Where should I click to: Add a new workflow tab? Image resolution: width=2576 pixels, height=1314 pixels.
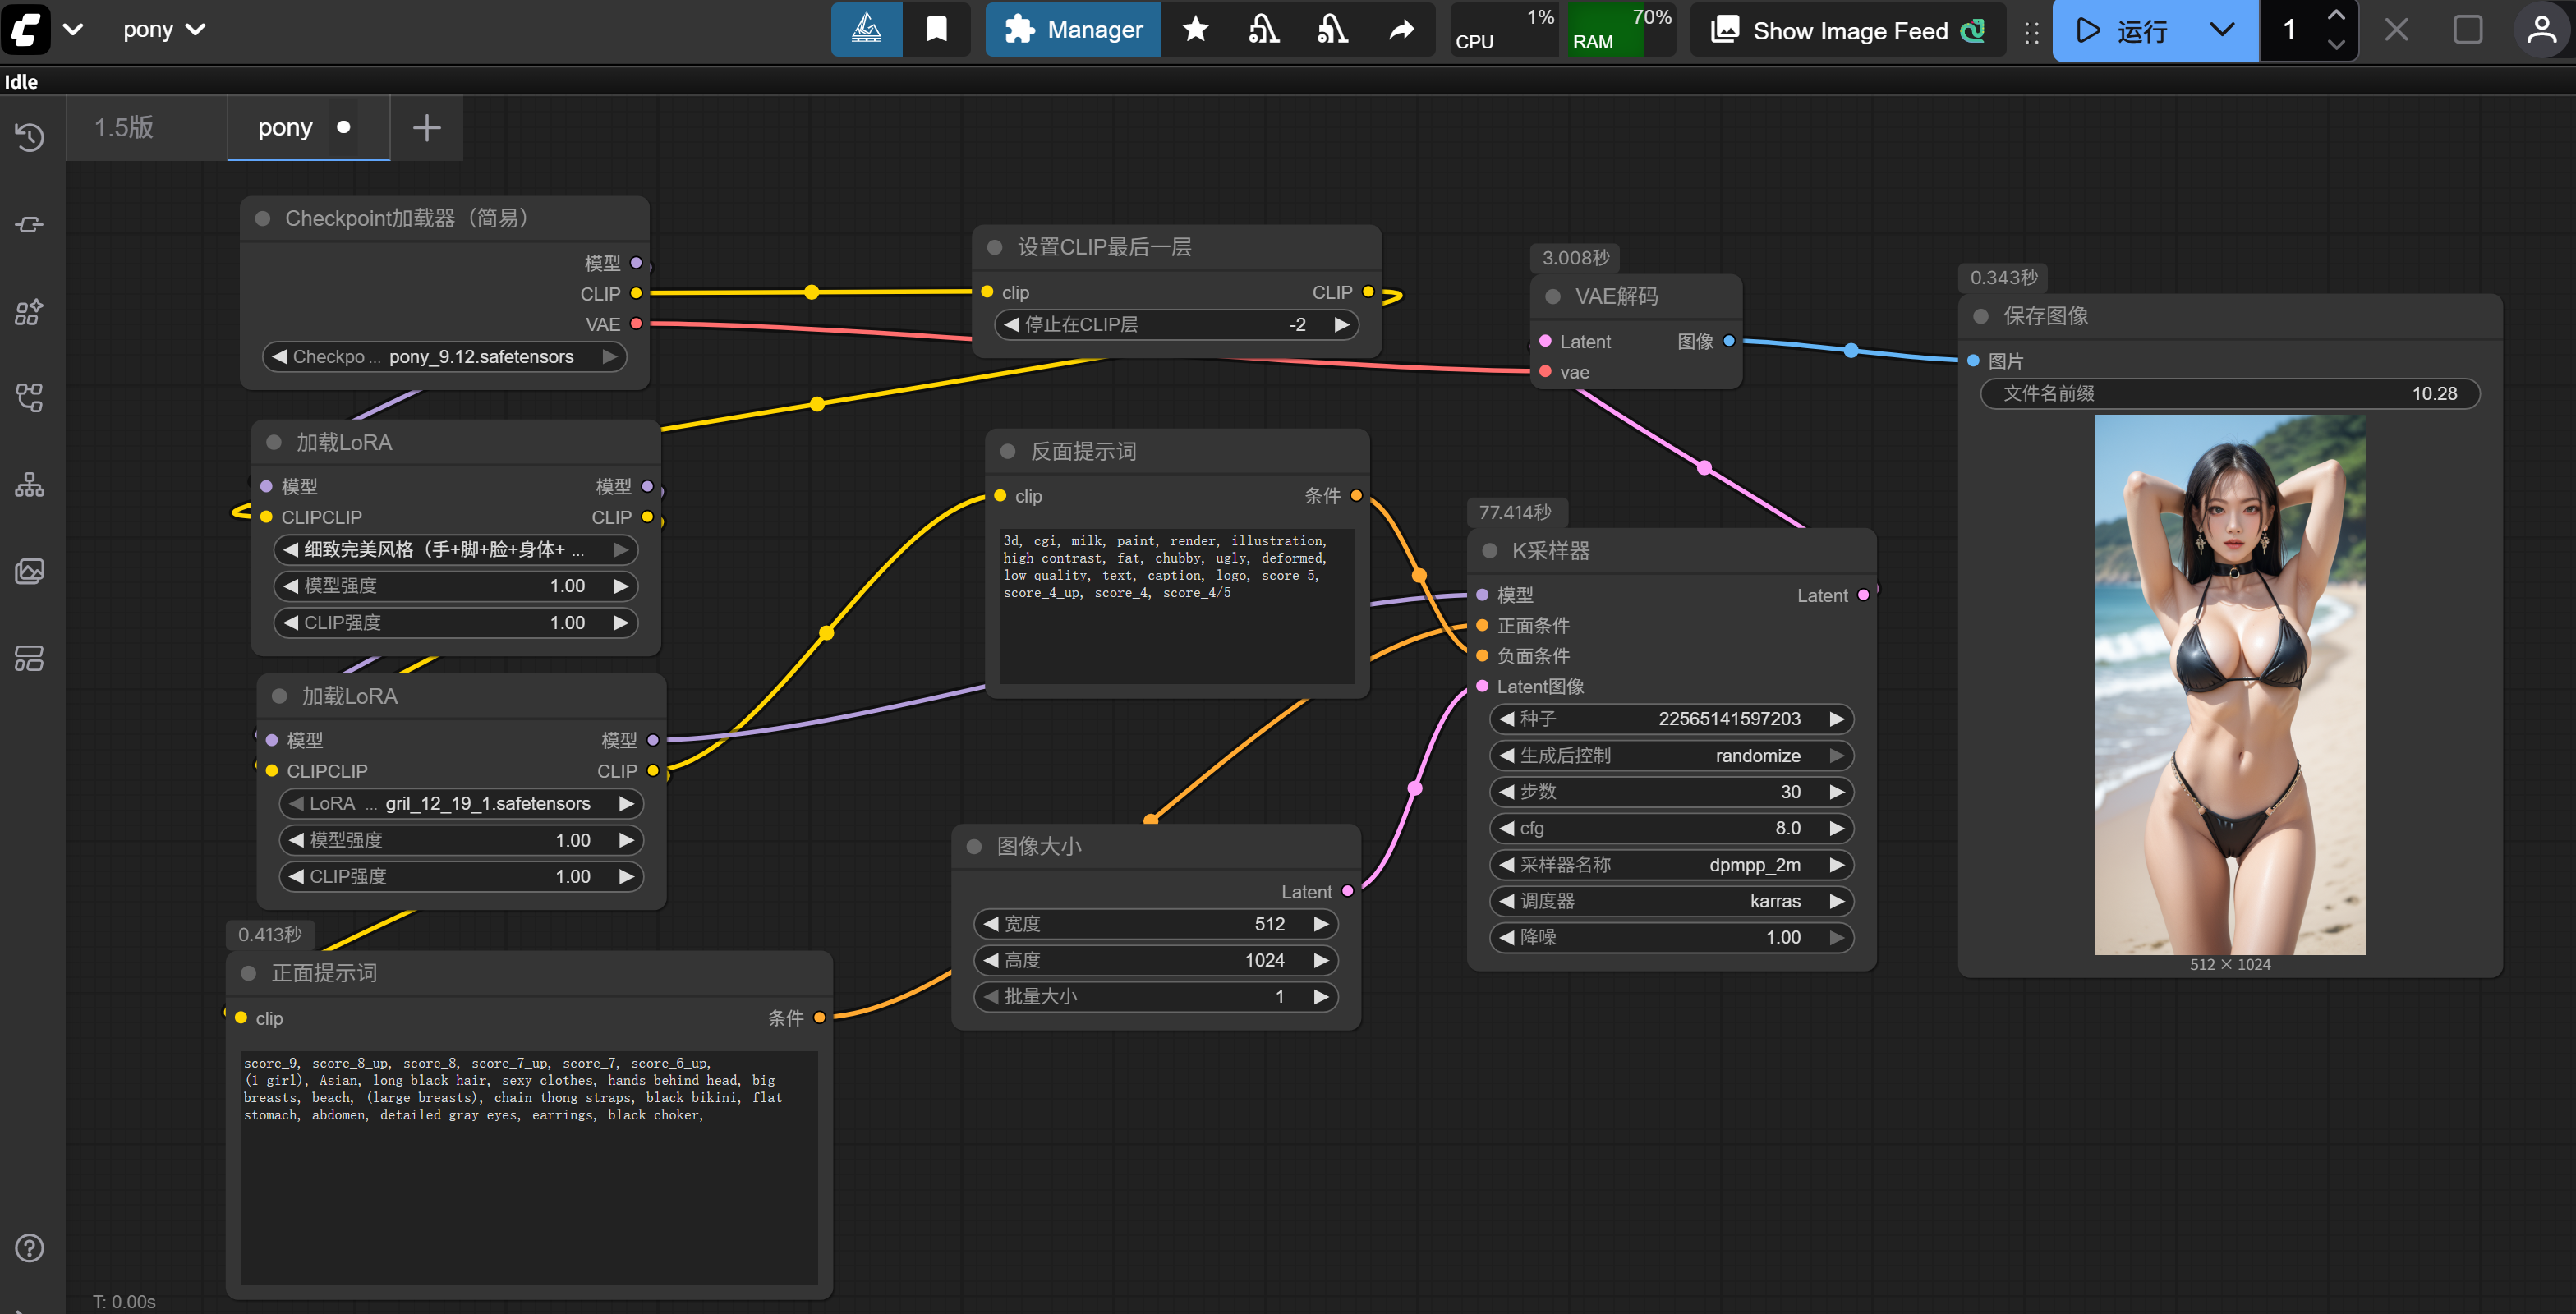click(x=426, y=128)
